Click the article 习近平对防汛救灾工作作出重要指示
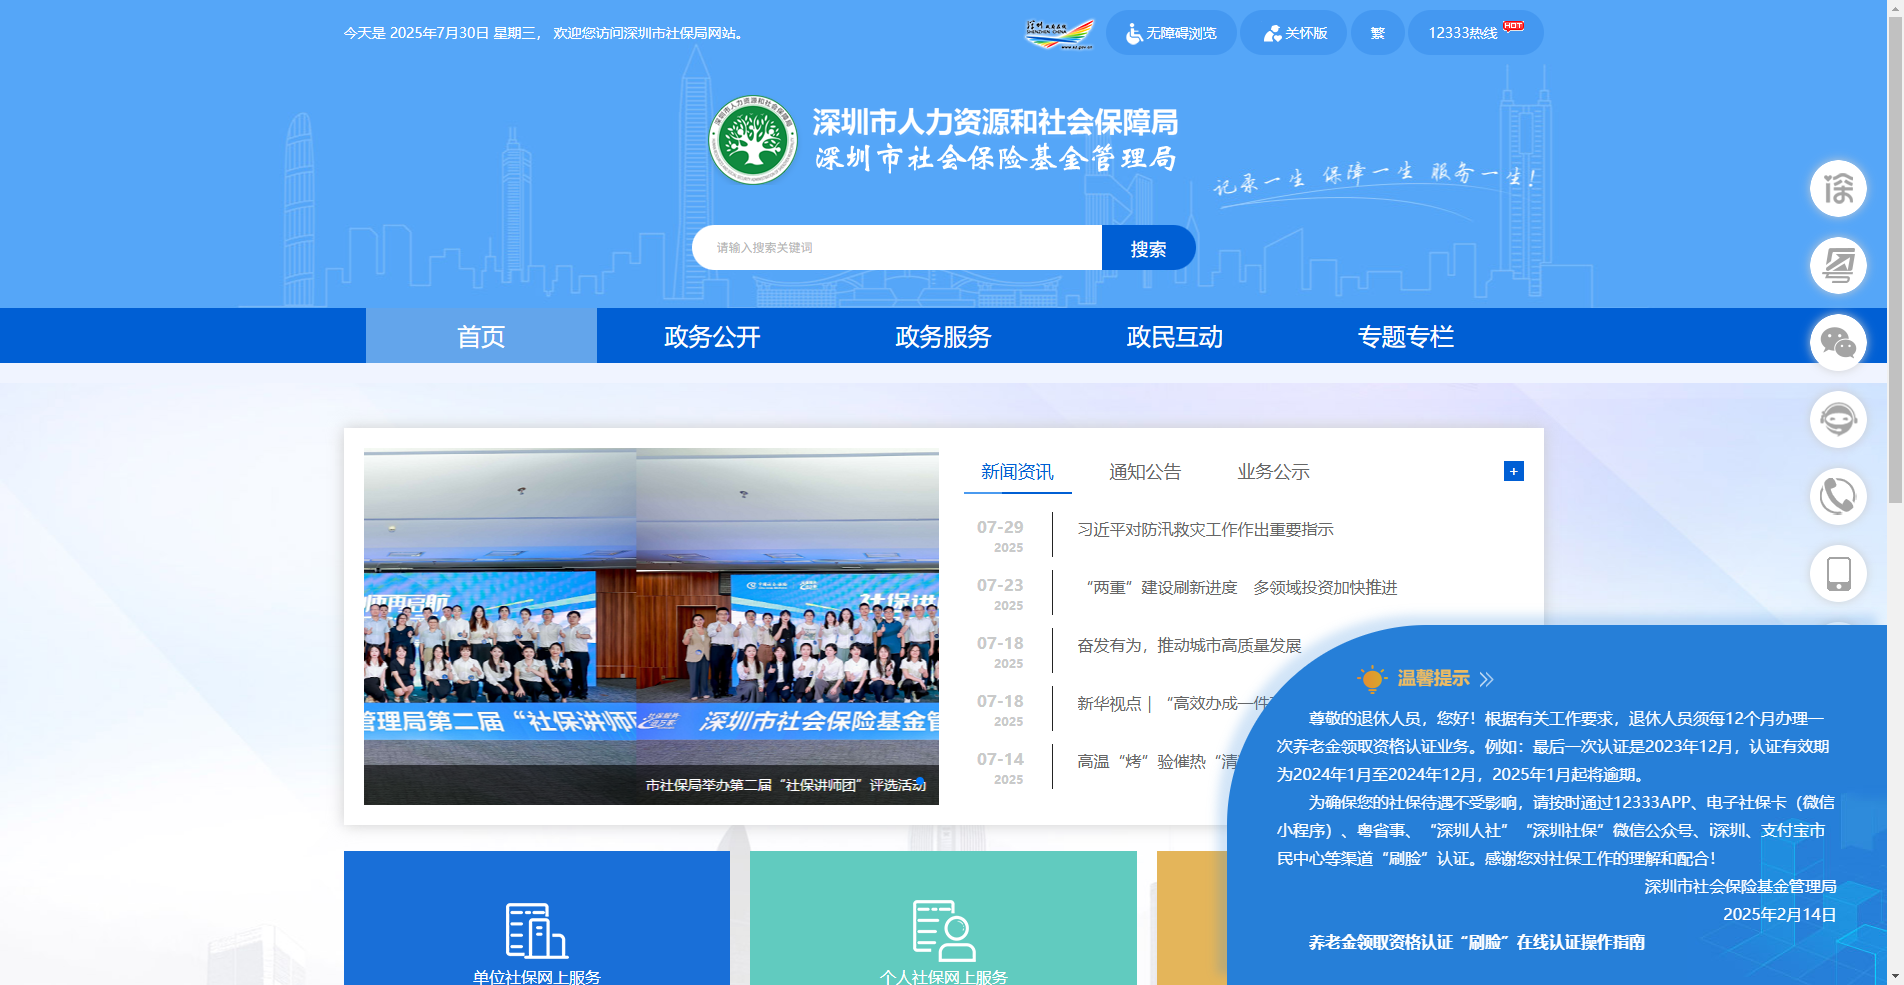Viewport: 1904px width, 985px height. coord(1205,530)
